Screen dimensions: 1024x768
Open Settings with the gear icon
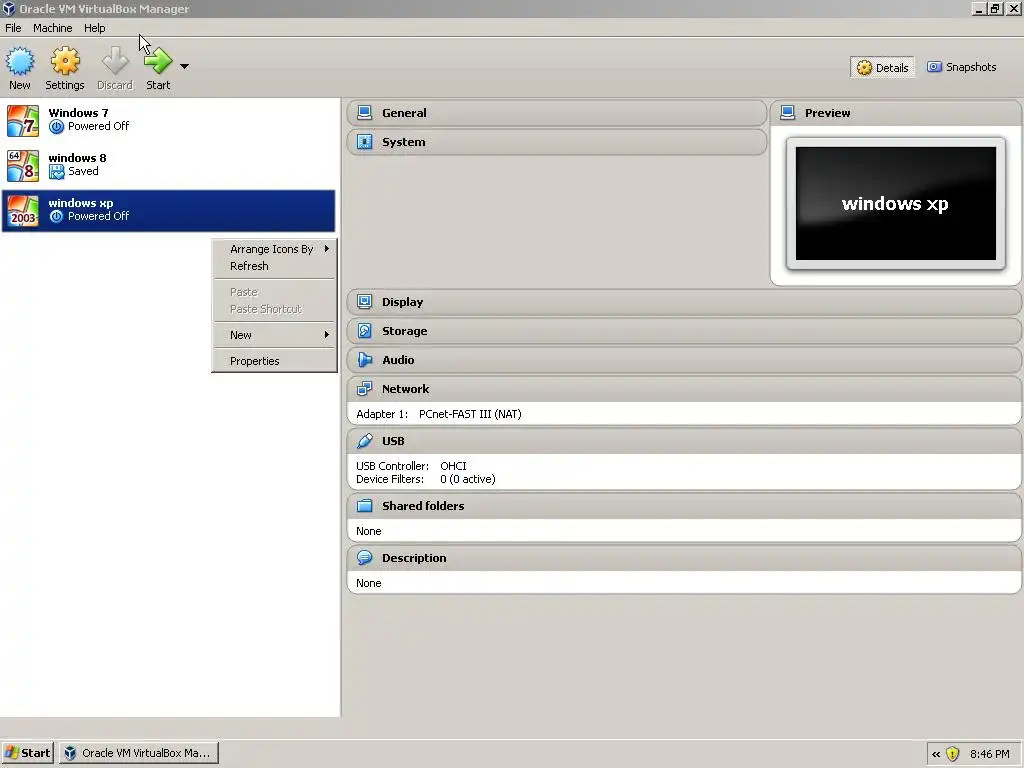[x=65, y=61]
